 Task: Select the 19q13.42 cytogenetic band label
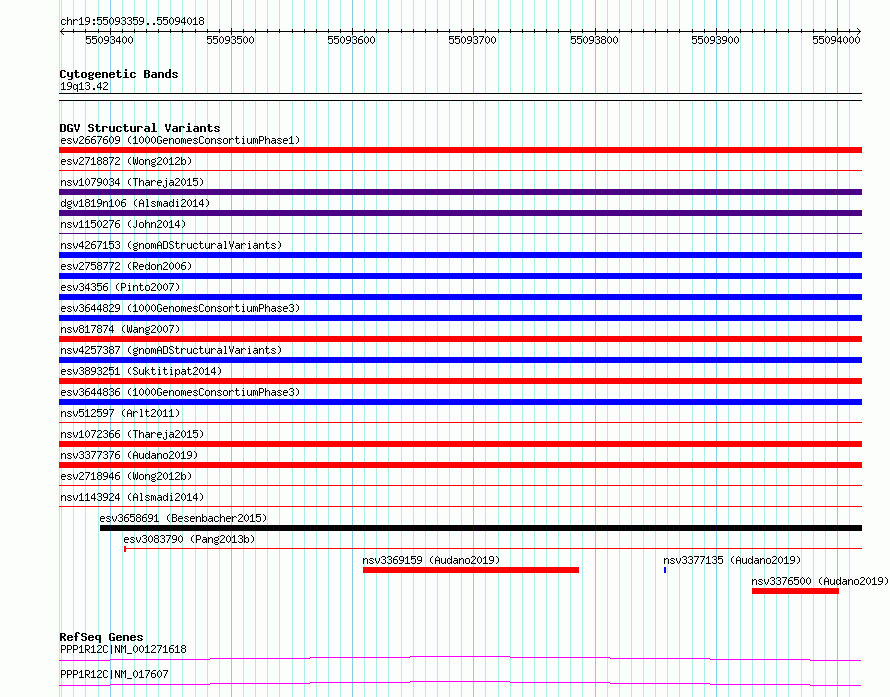coord(84,86)
